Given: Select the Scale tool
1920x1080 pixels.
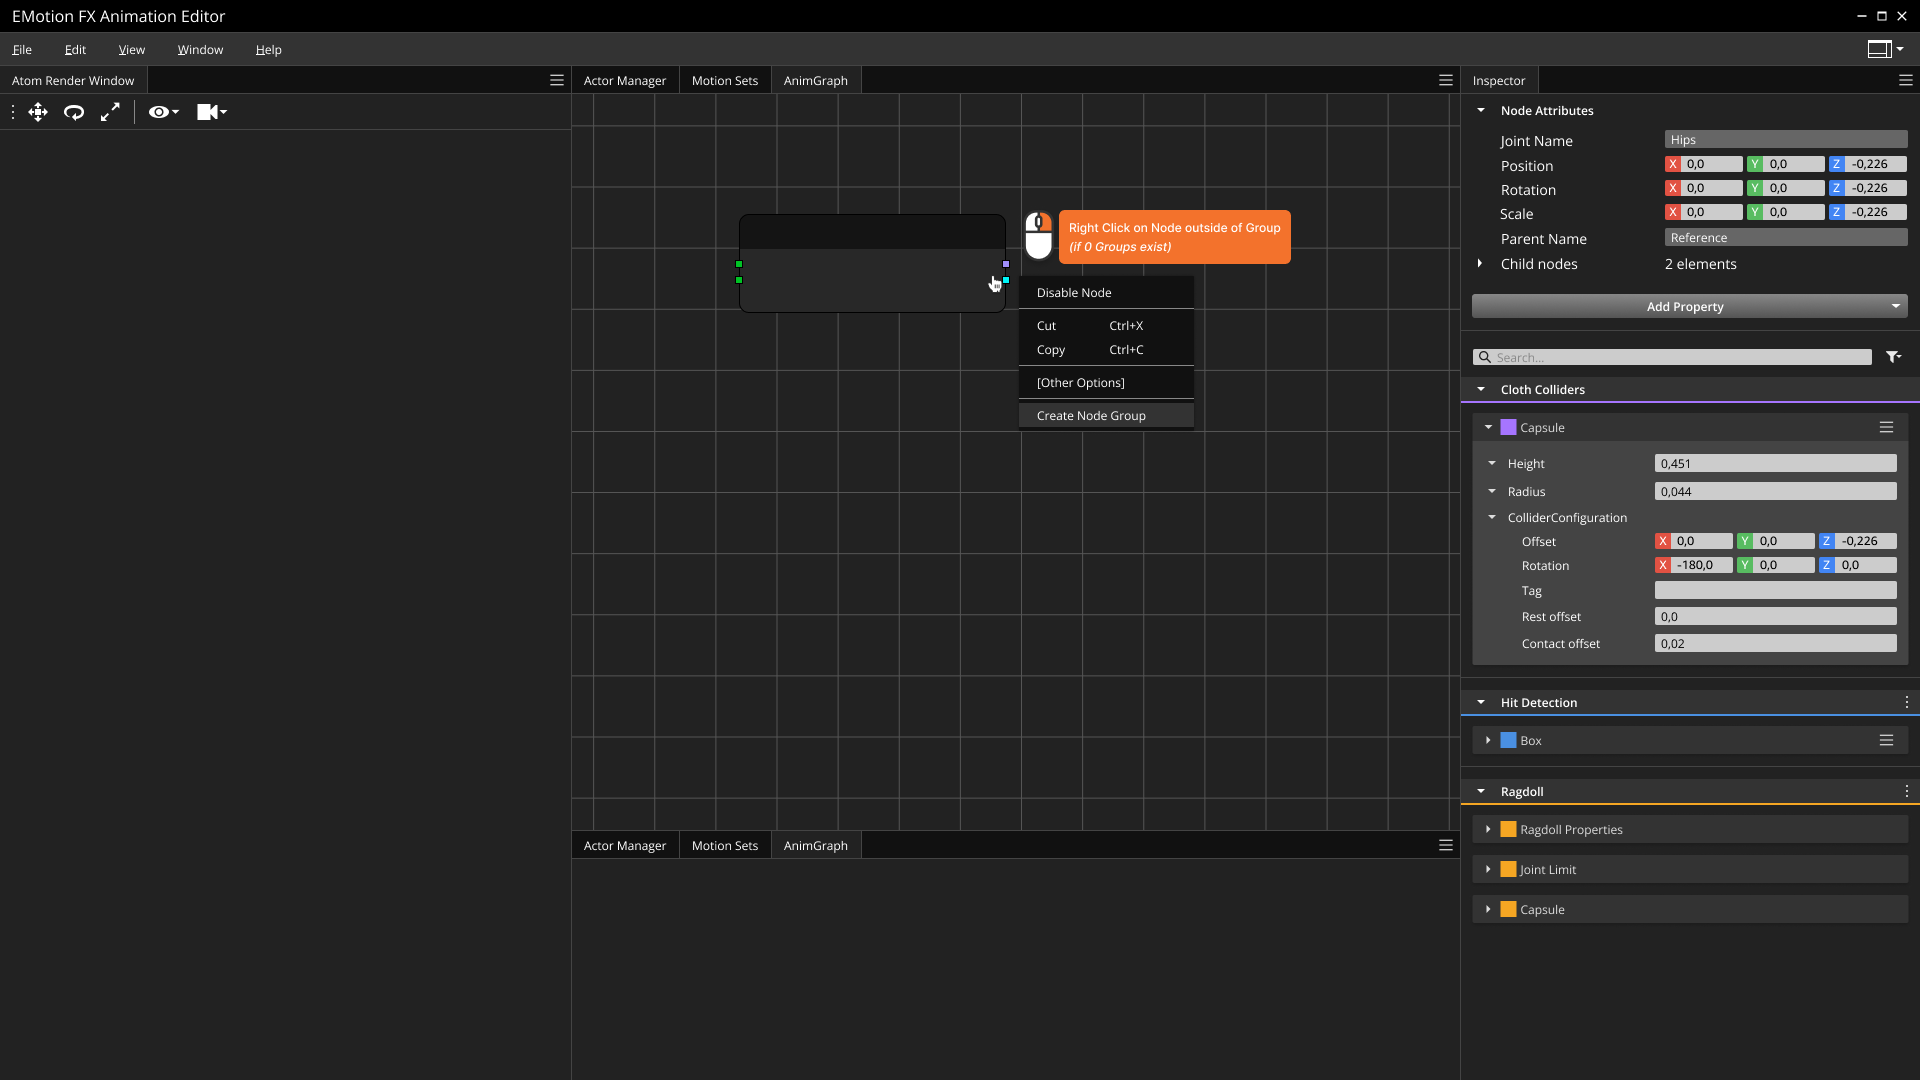Looking at the screenshot, I should (x=110, y=112).
